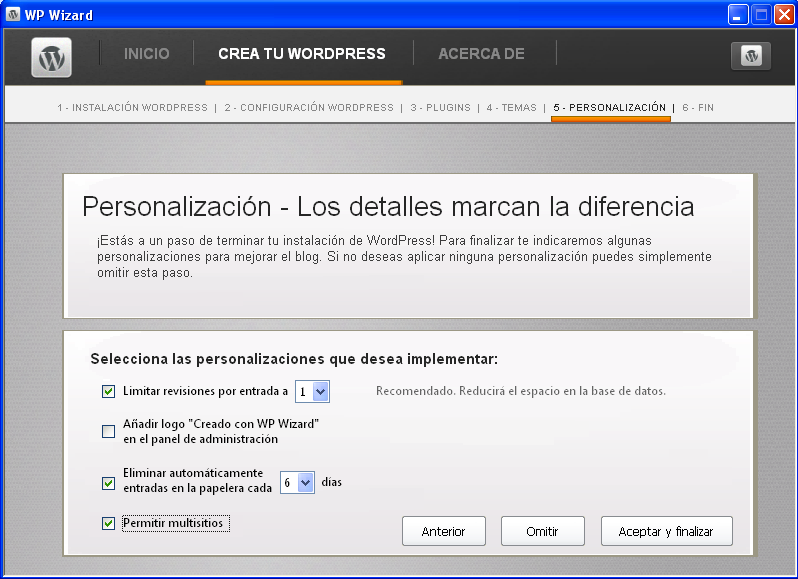Select step 5 - Personalización
798x579 pixels.
tap(610, 107)
